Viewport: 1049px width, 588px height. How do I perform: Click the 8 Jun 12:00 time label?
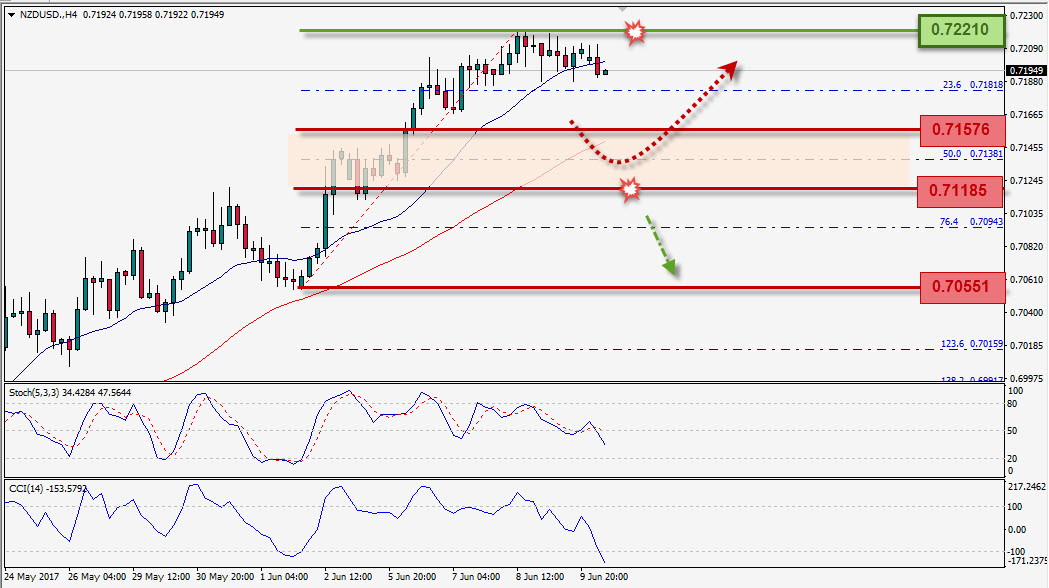pos(540,577)
